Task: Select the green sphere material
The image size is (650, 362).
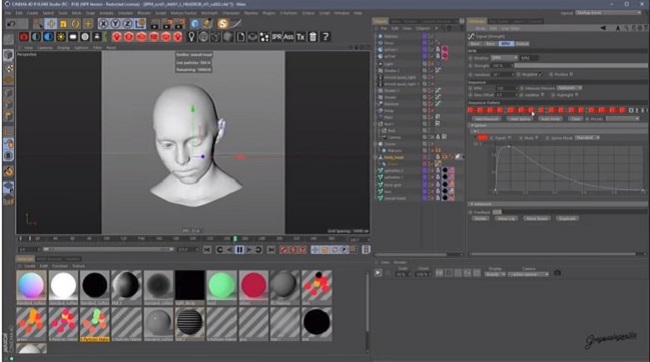Action: pyautogui.click(x=222, y=286)
